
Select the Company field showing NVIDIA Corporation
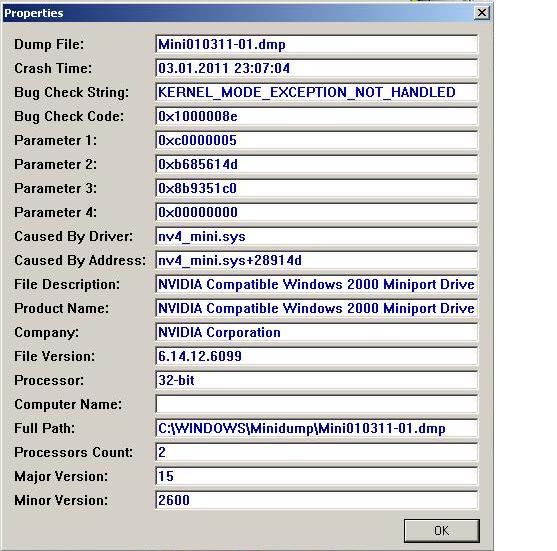[317, 332]
